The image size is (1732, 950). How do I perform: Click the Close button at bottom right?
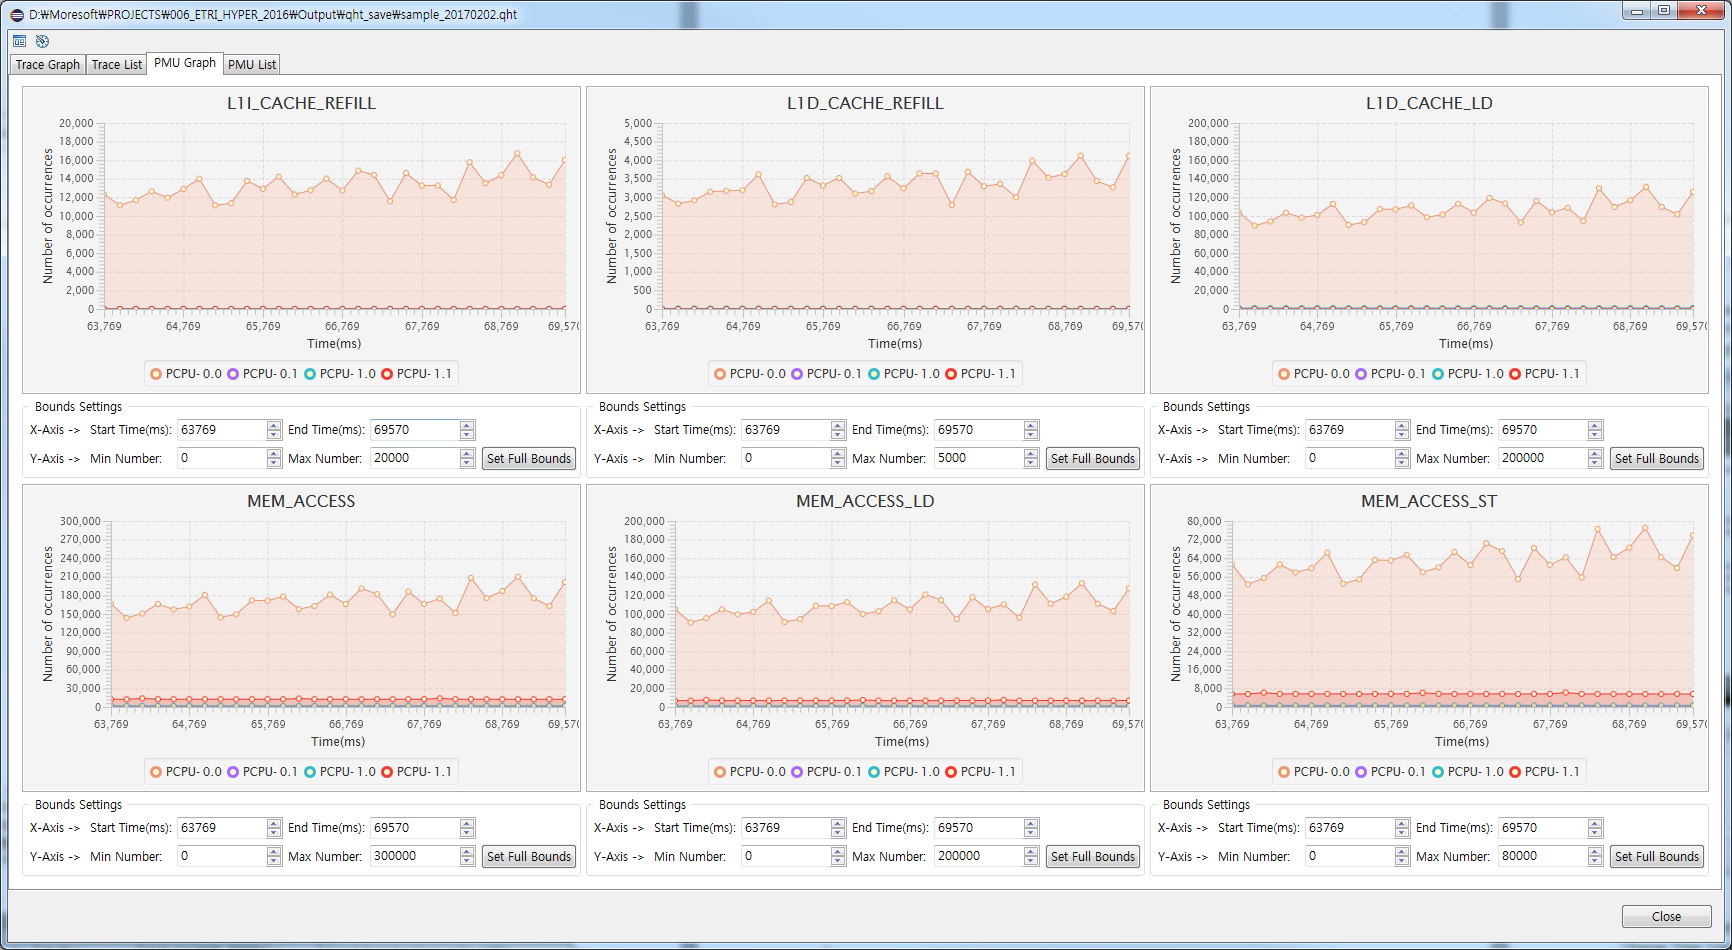point(1666,917)
